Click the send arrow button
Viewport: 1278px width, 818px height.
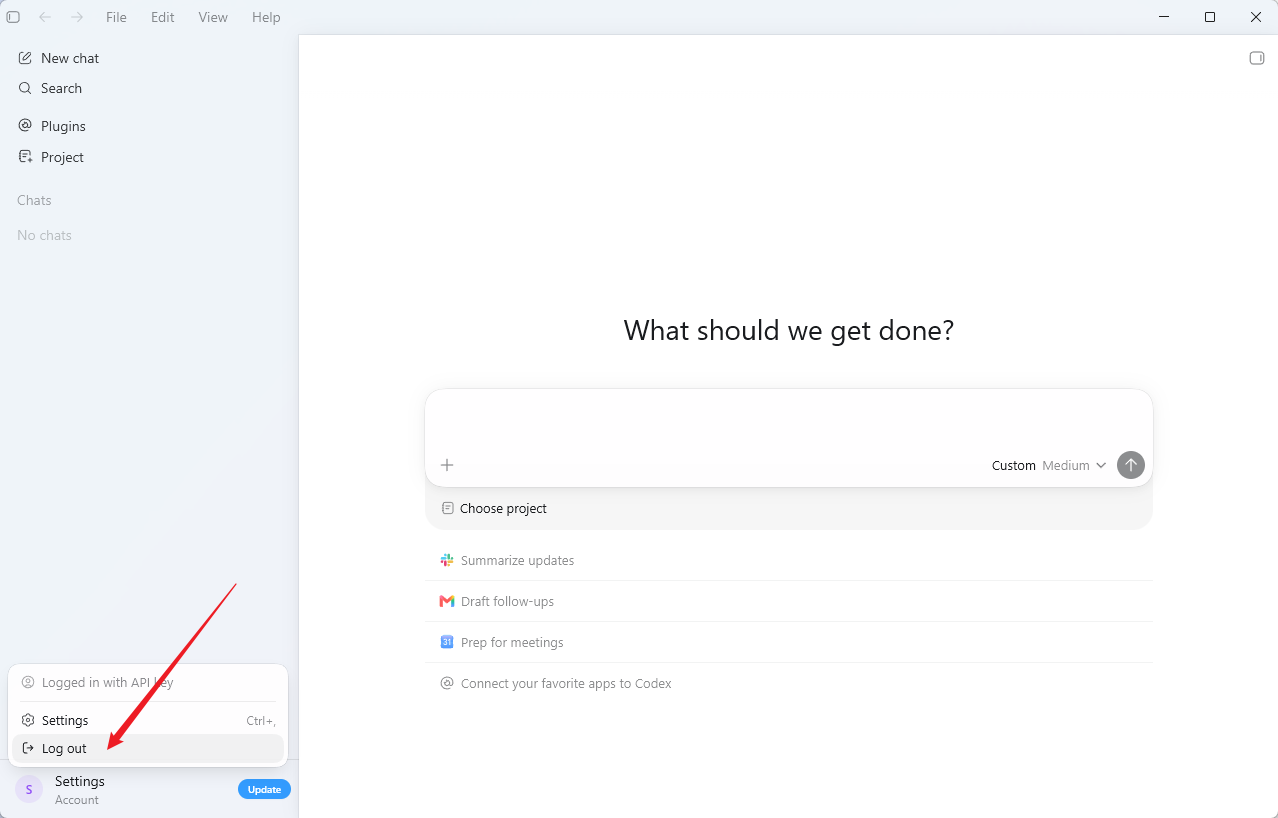coord(1131,465)
